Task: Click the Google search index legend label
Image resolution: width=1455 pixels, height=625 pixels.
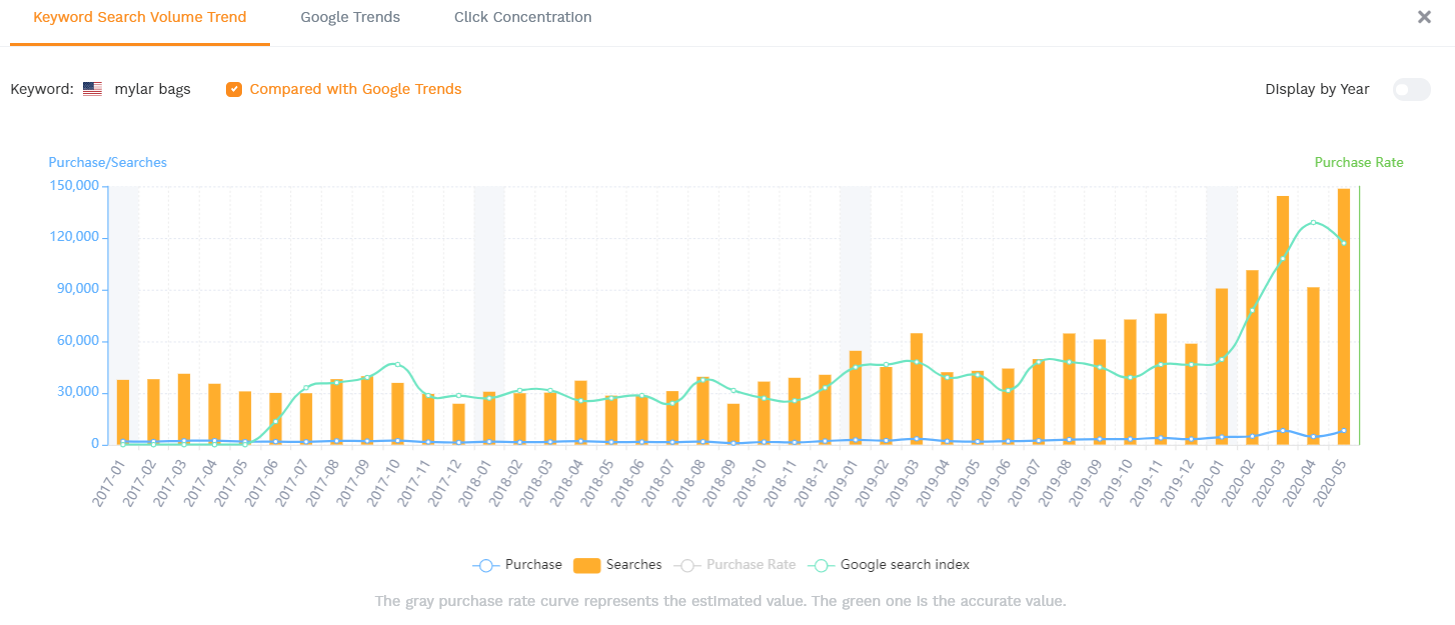Action: (x=905, y=565)
